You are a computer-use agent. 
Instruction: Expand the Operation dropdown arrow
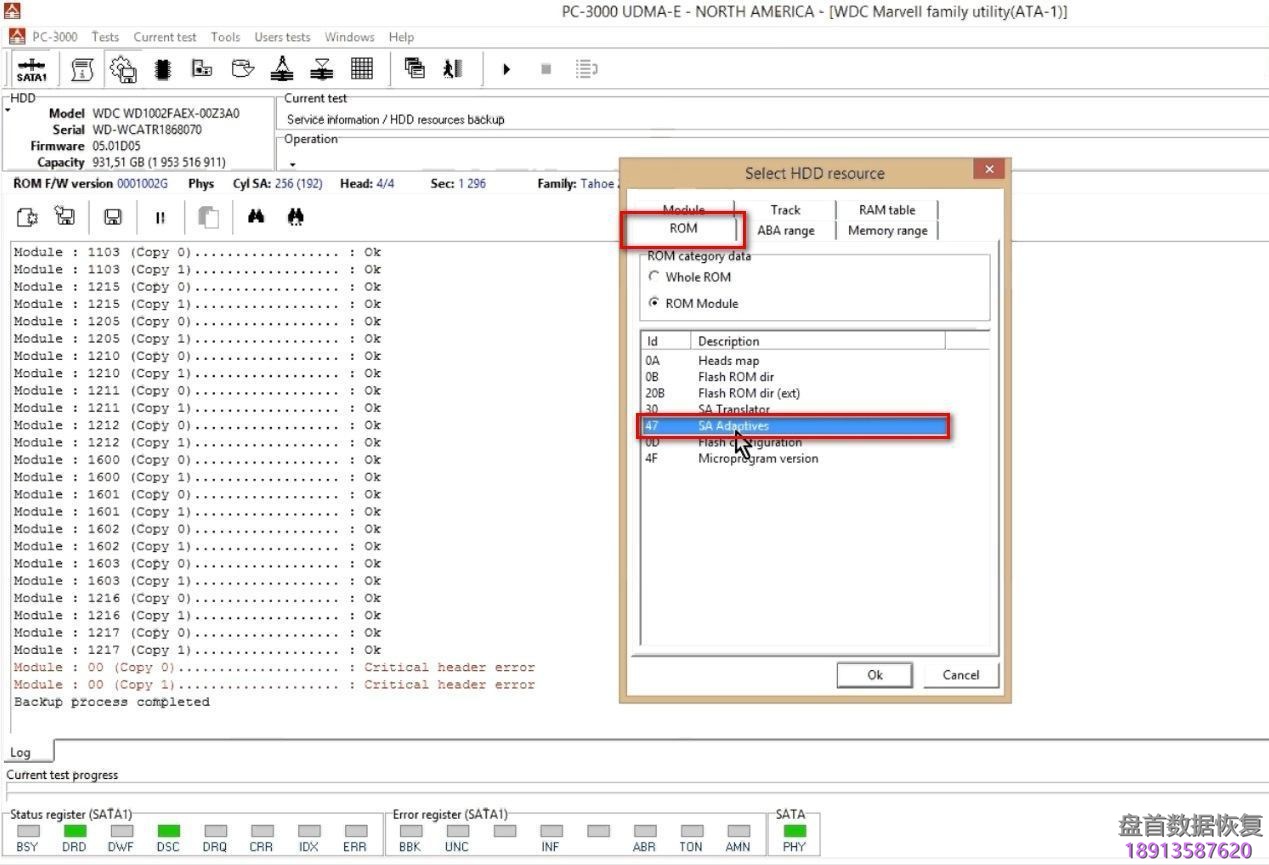point(293,164)
